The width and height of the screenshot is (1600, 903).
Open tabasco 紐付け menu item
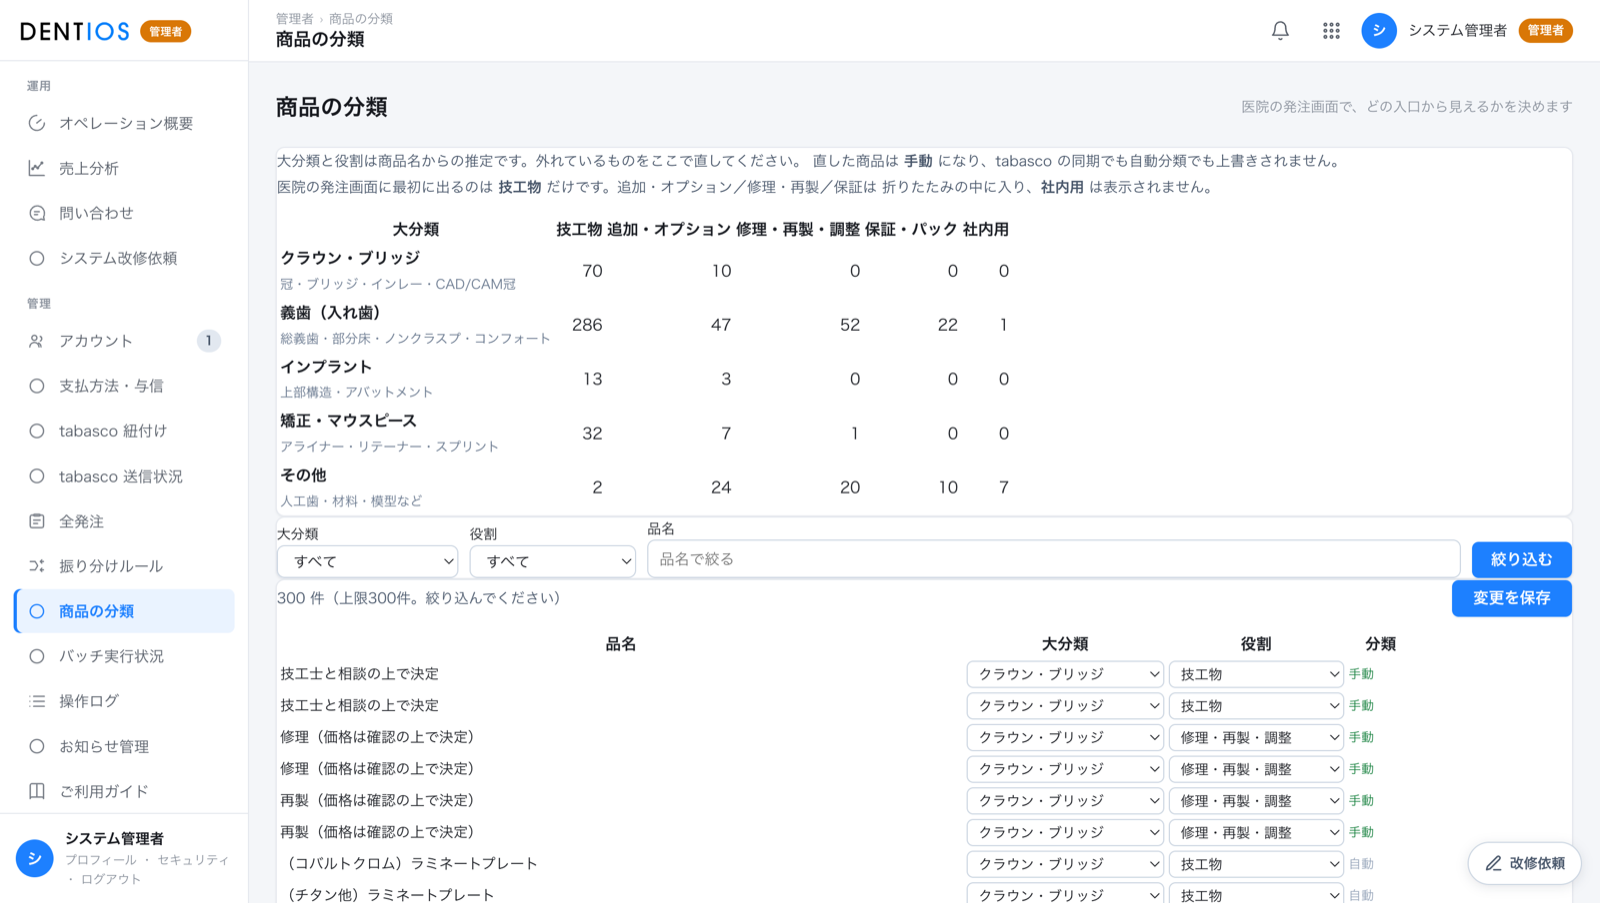pos(125,431)
